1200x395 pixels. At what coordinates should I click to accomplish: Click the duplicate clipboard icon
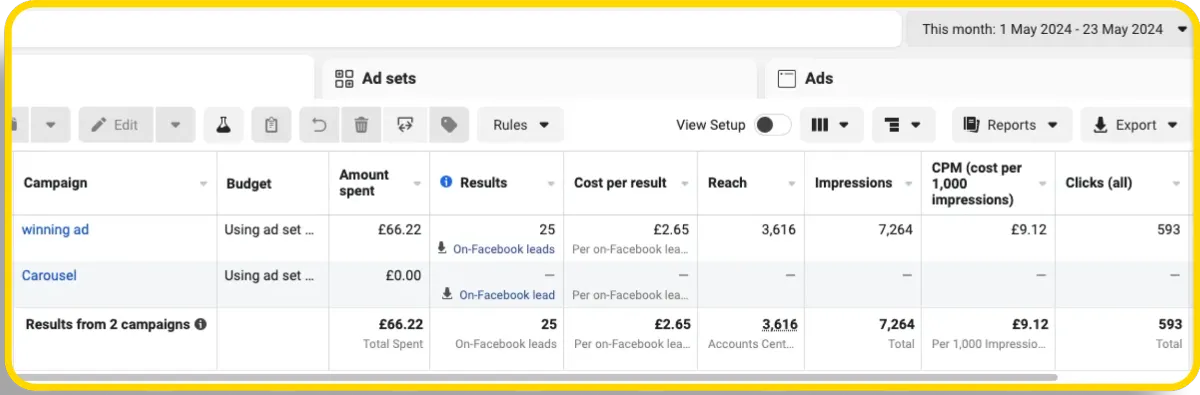pyautogui.click(x=271, y=125)
